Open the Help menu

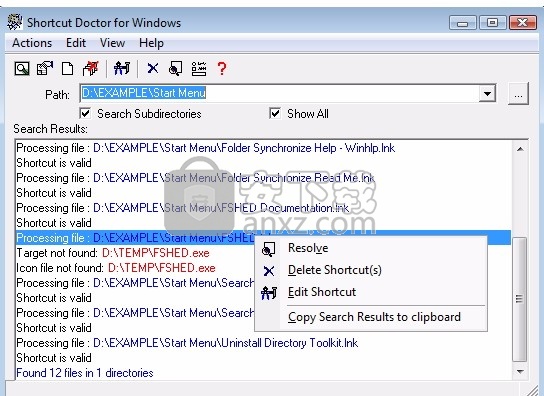point(151,43)
